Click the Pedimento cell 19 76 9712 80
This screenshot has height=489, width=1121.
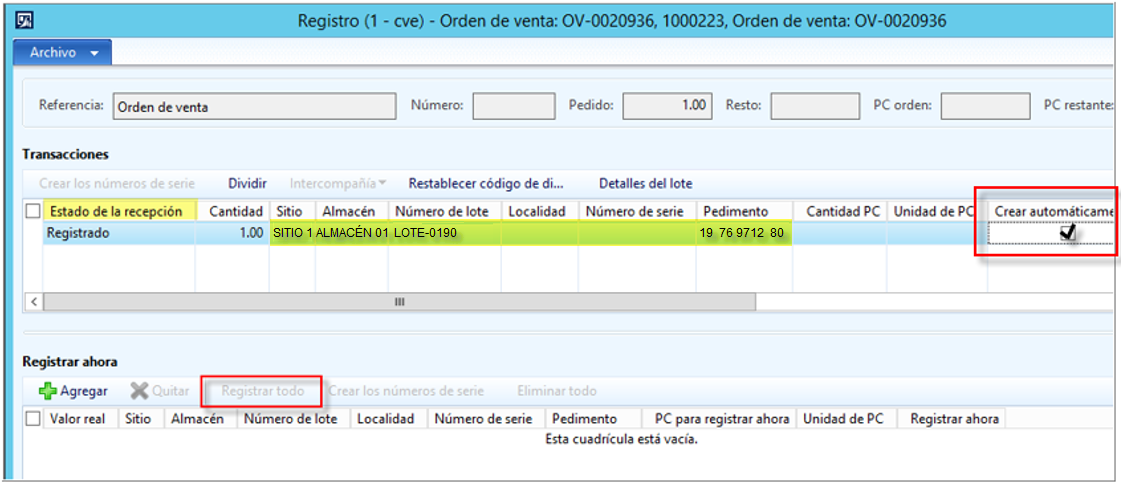(x=744, y=233)
